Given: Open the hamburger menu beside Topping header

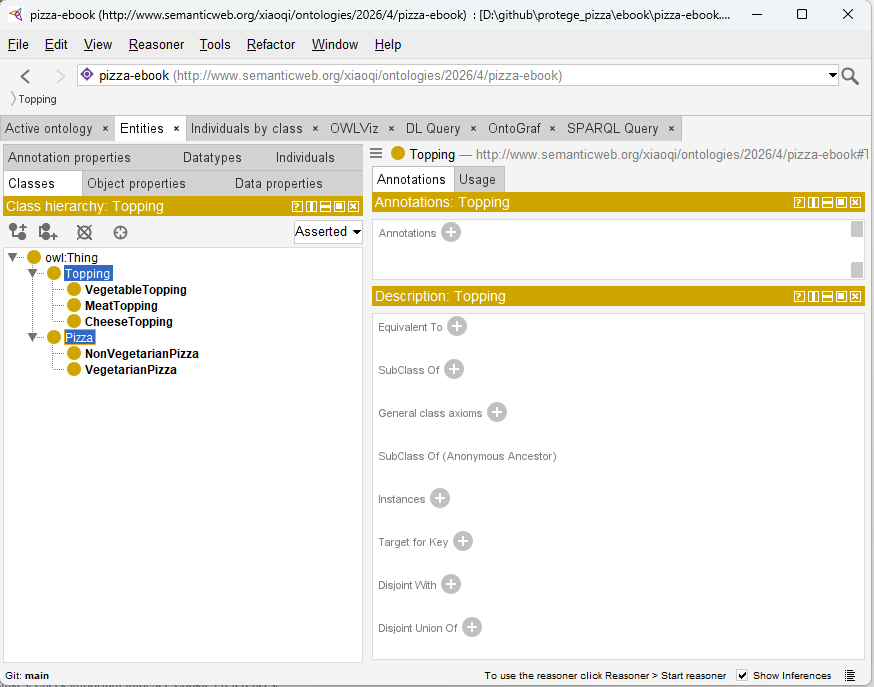Looking at the screenshot, I should tap(376, 153).
